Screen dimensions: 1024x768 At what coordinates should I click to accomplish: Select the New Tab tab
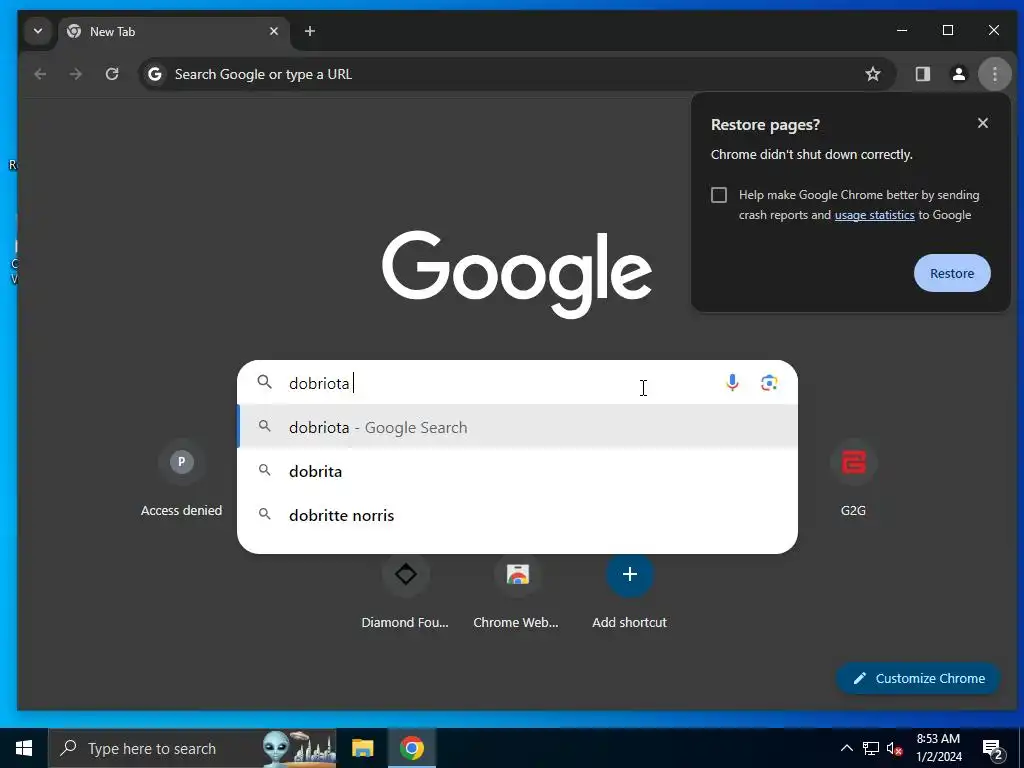pyautogui.click(x=174, y=31)
